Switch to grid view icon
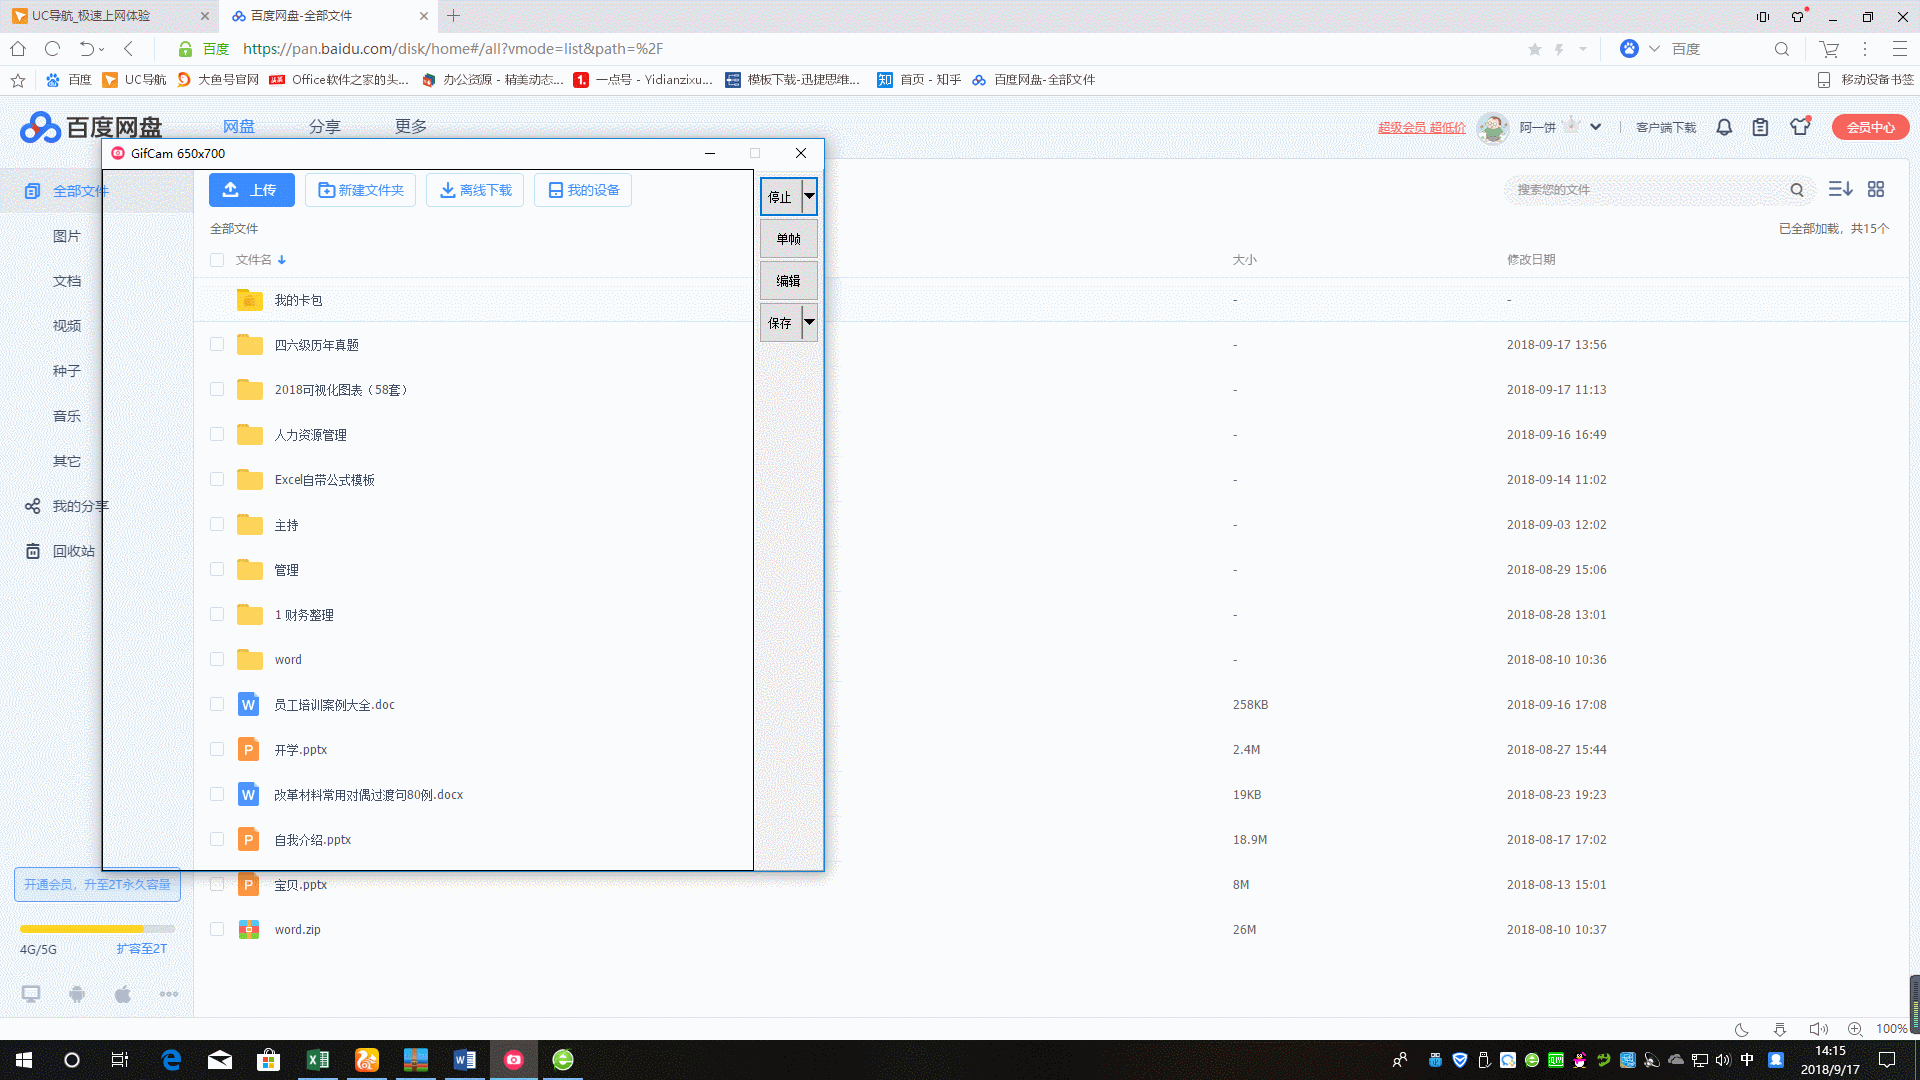 tap(1876, 189)
